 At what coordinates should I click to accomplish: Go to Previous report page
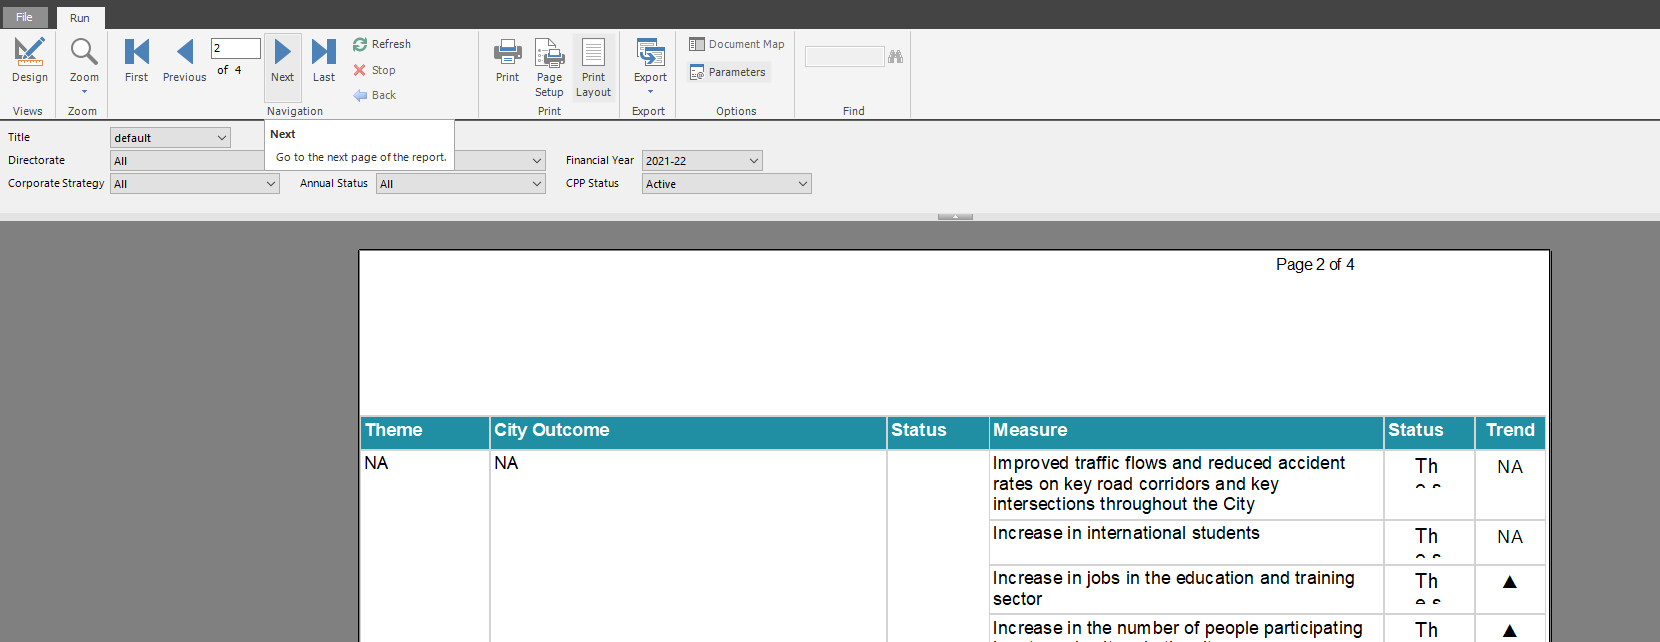point(184,60)
